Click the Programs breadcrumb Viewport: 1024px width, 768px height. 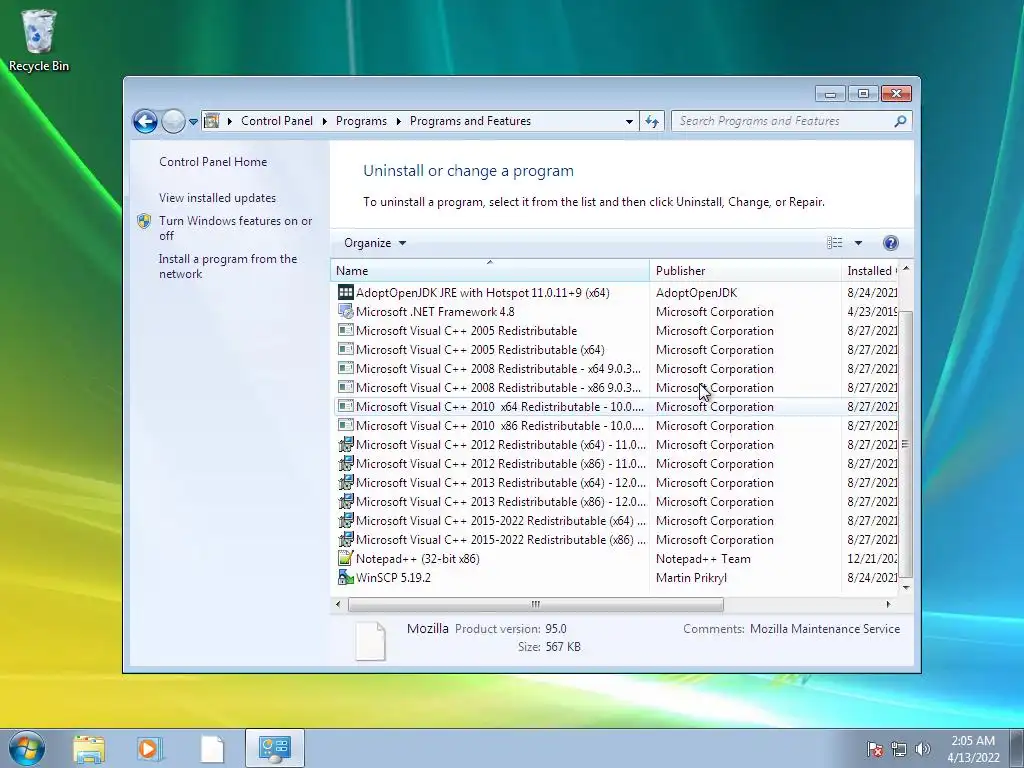tap(361, 121)
